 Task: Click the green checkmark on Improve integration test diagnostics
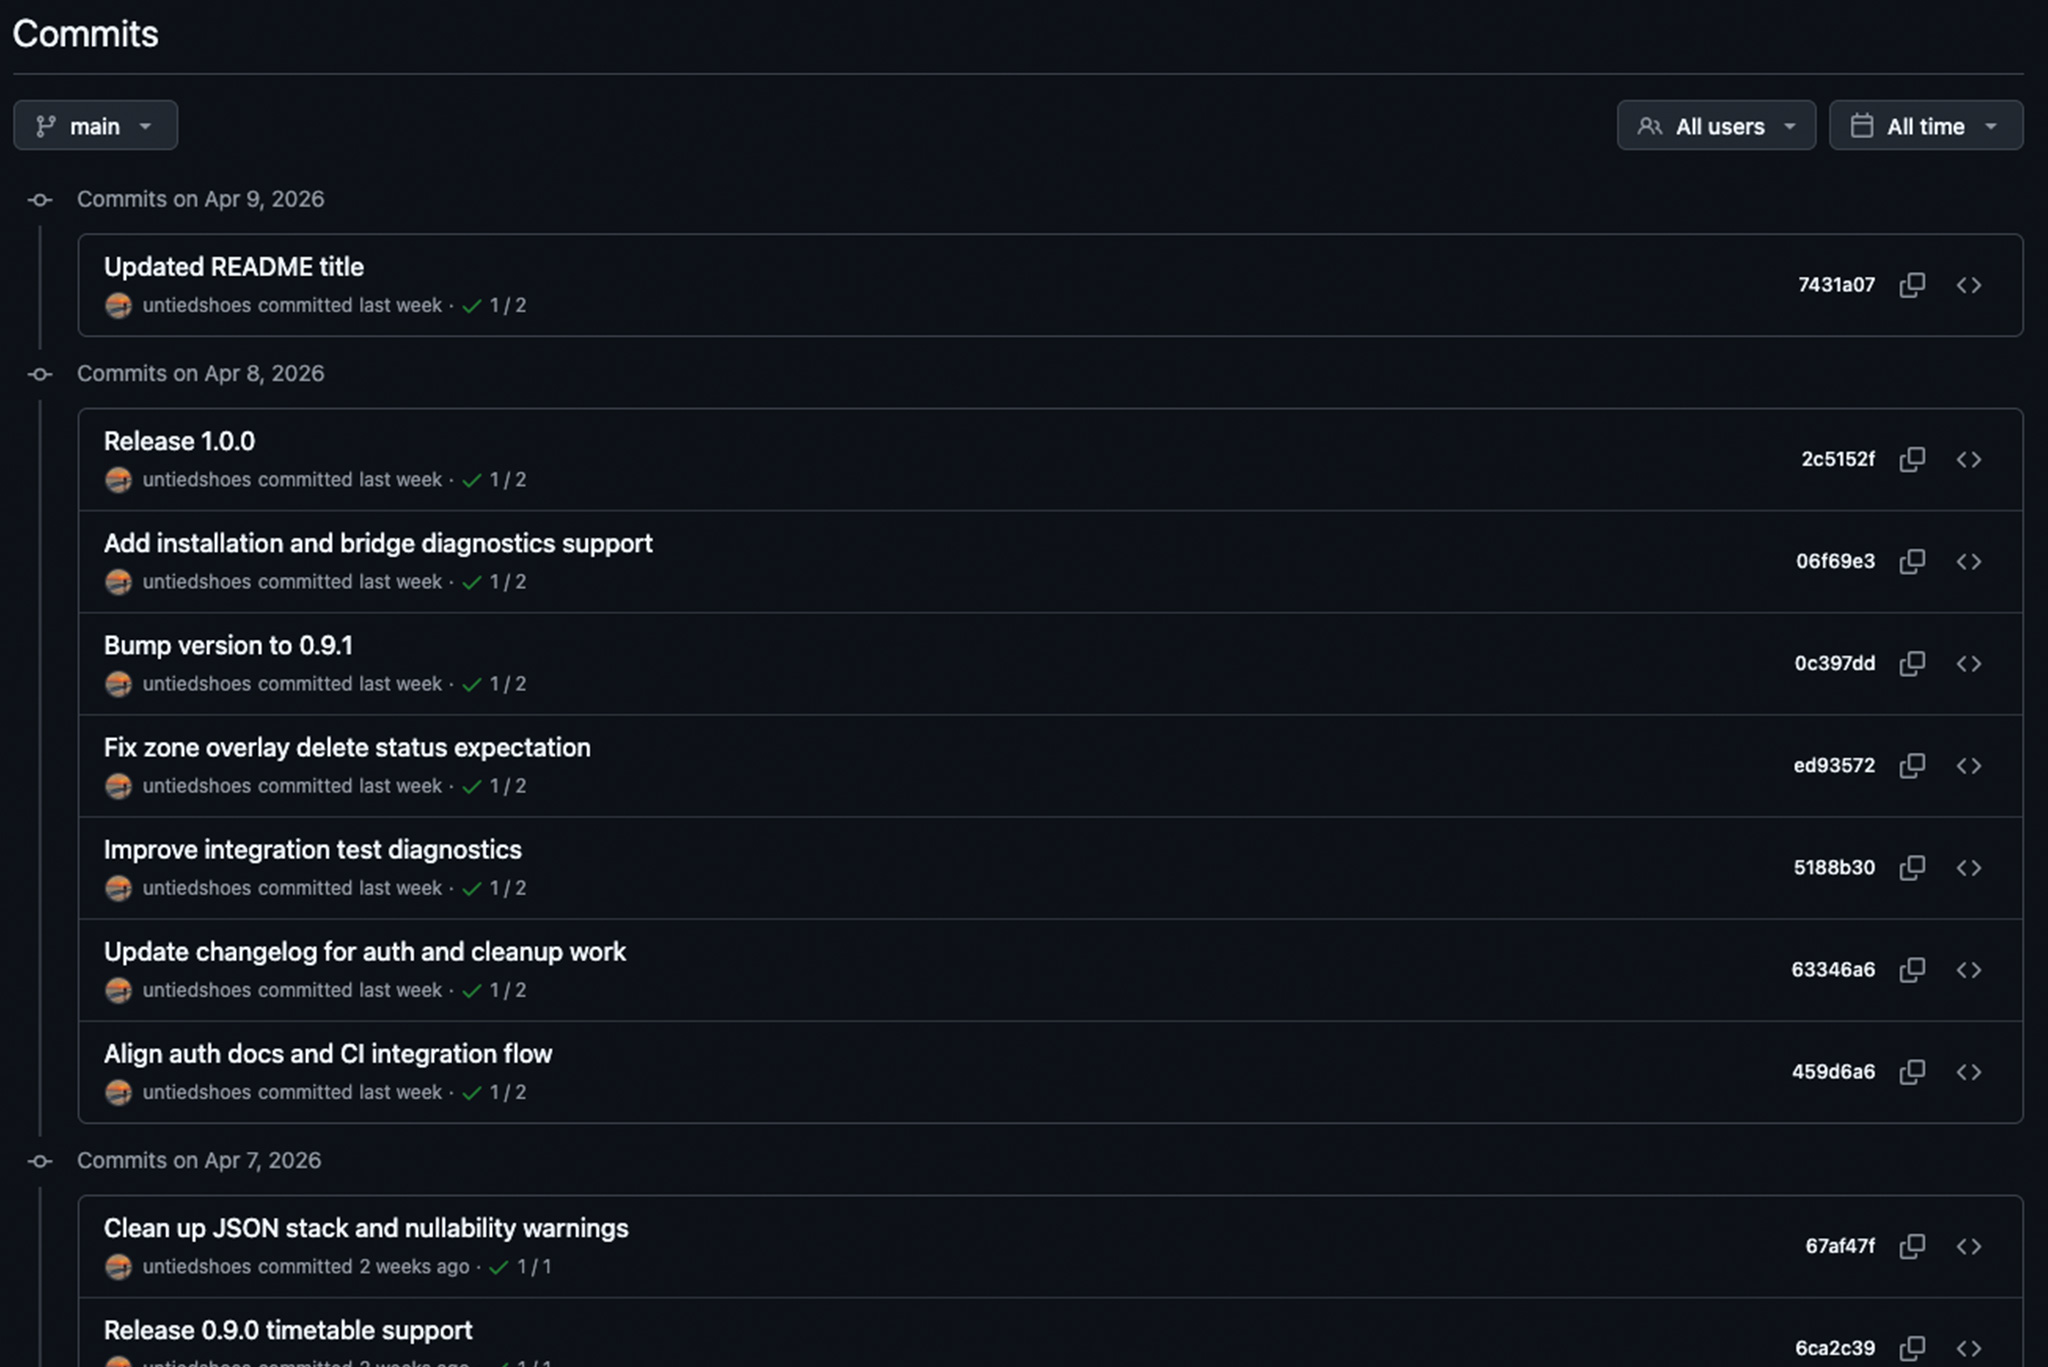pyautogui.click(x=472, y=887)
